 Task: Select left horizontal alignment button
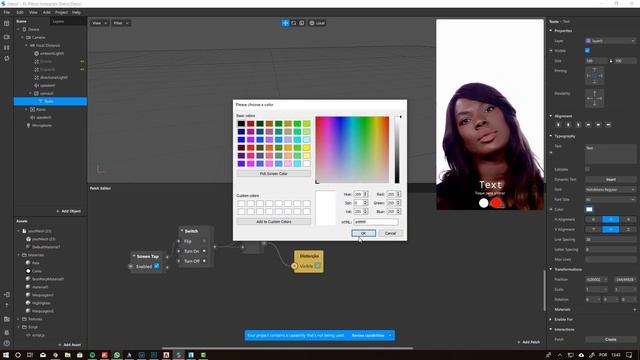pyautogui.click(x=593, y=220)
